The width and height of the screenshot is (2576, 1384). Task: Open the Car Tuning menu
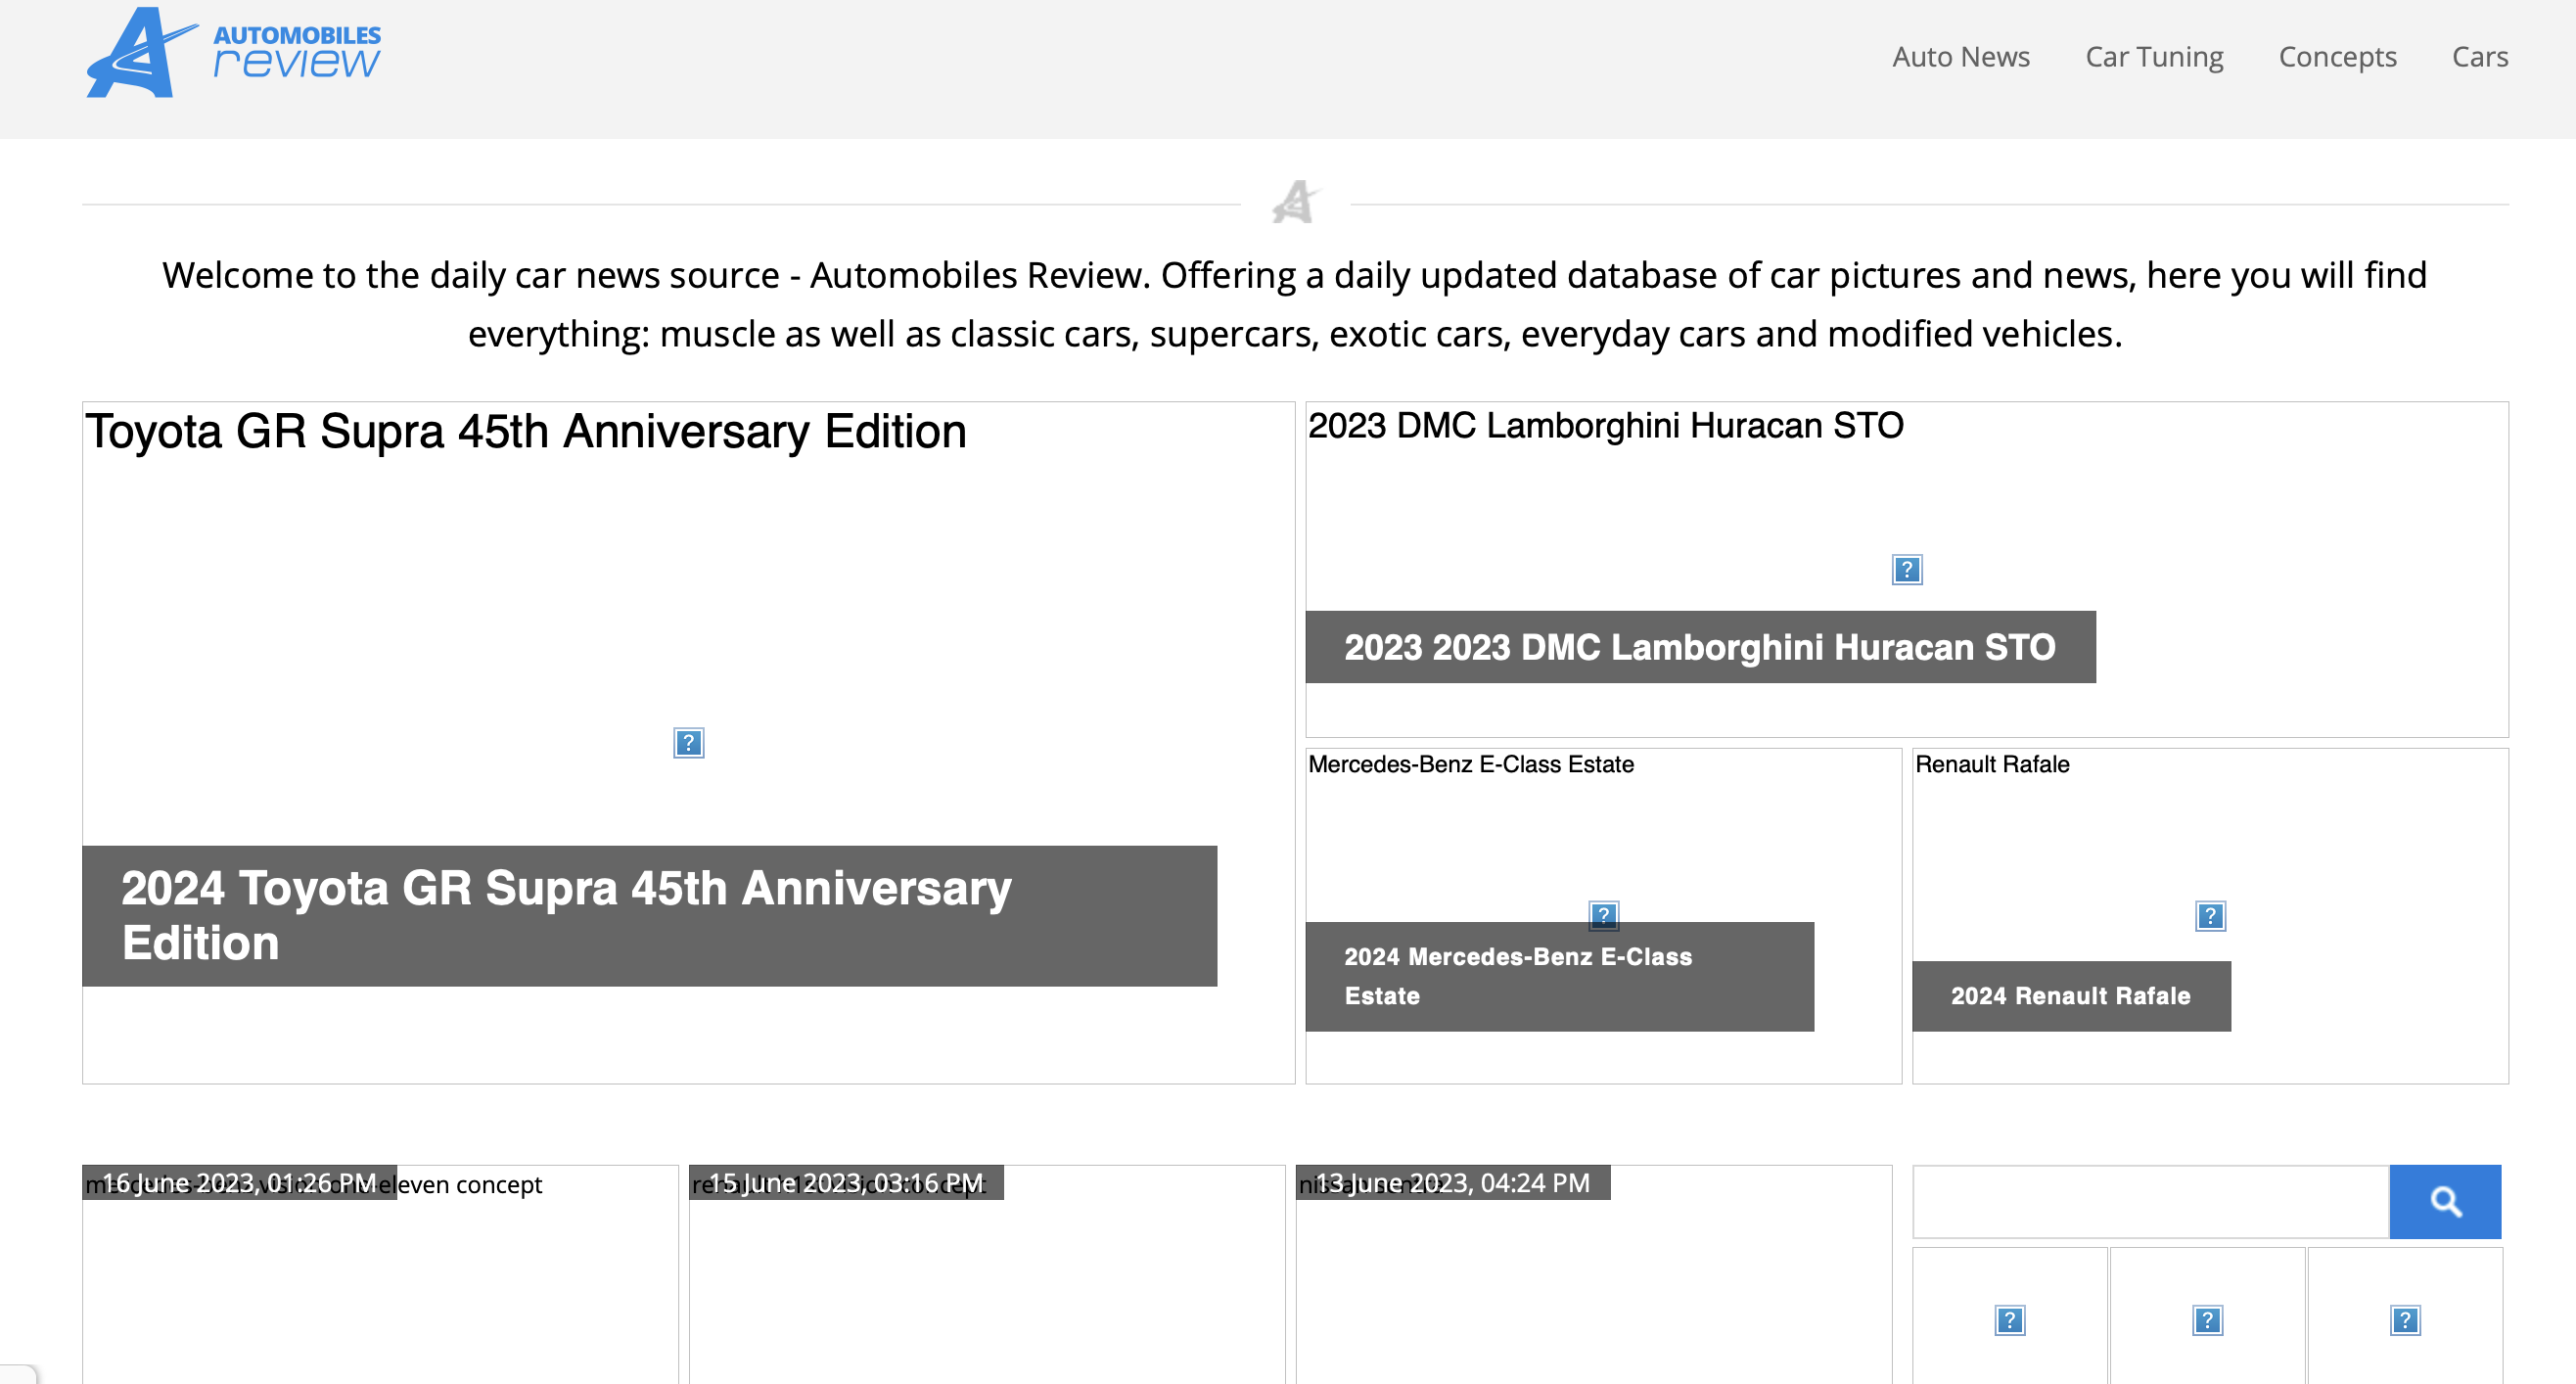(2153, 57)
